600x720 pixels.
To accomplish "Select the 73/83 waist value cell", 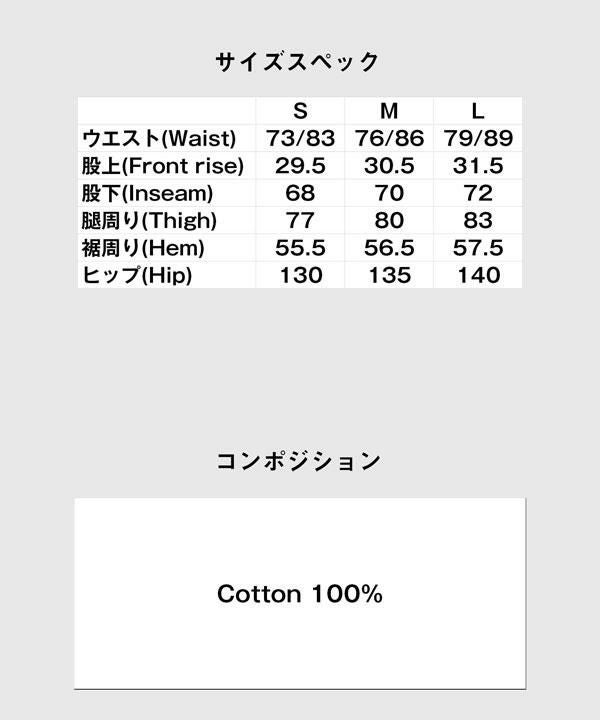I will click(x=300, y=138).
